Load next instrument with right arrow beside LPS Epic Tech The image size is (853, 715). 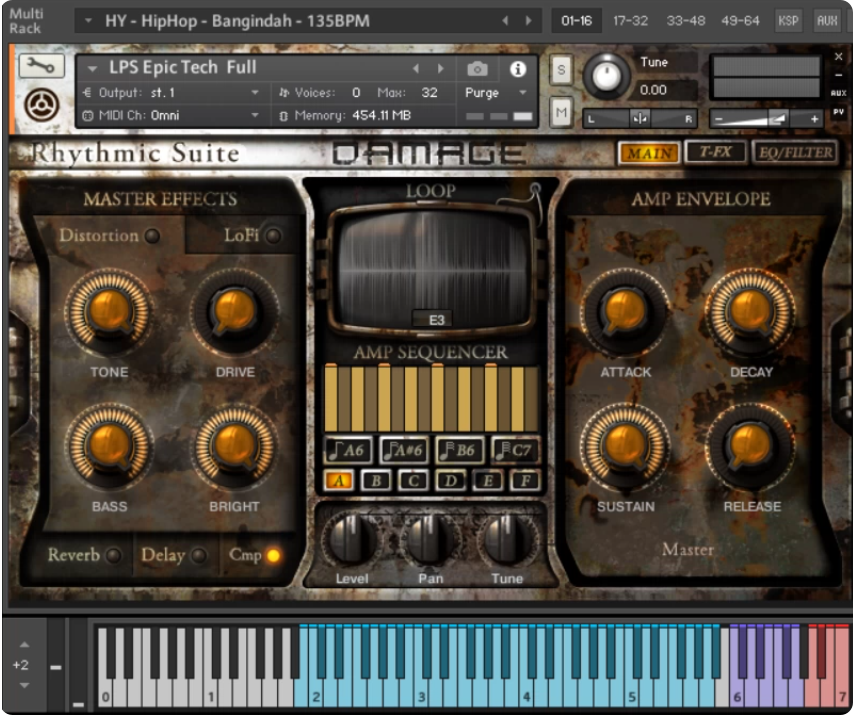click(440, 69)
